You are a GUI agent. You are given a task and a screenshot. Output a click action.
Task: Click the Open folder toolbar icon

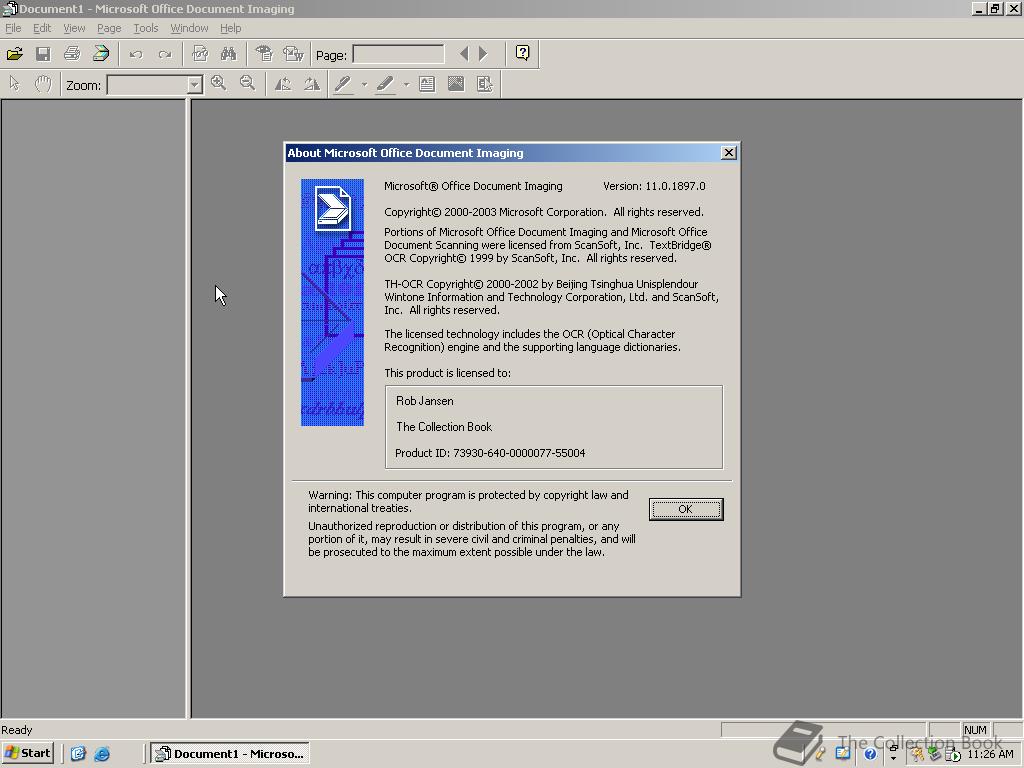(x=14, y=54)
